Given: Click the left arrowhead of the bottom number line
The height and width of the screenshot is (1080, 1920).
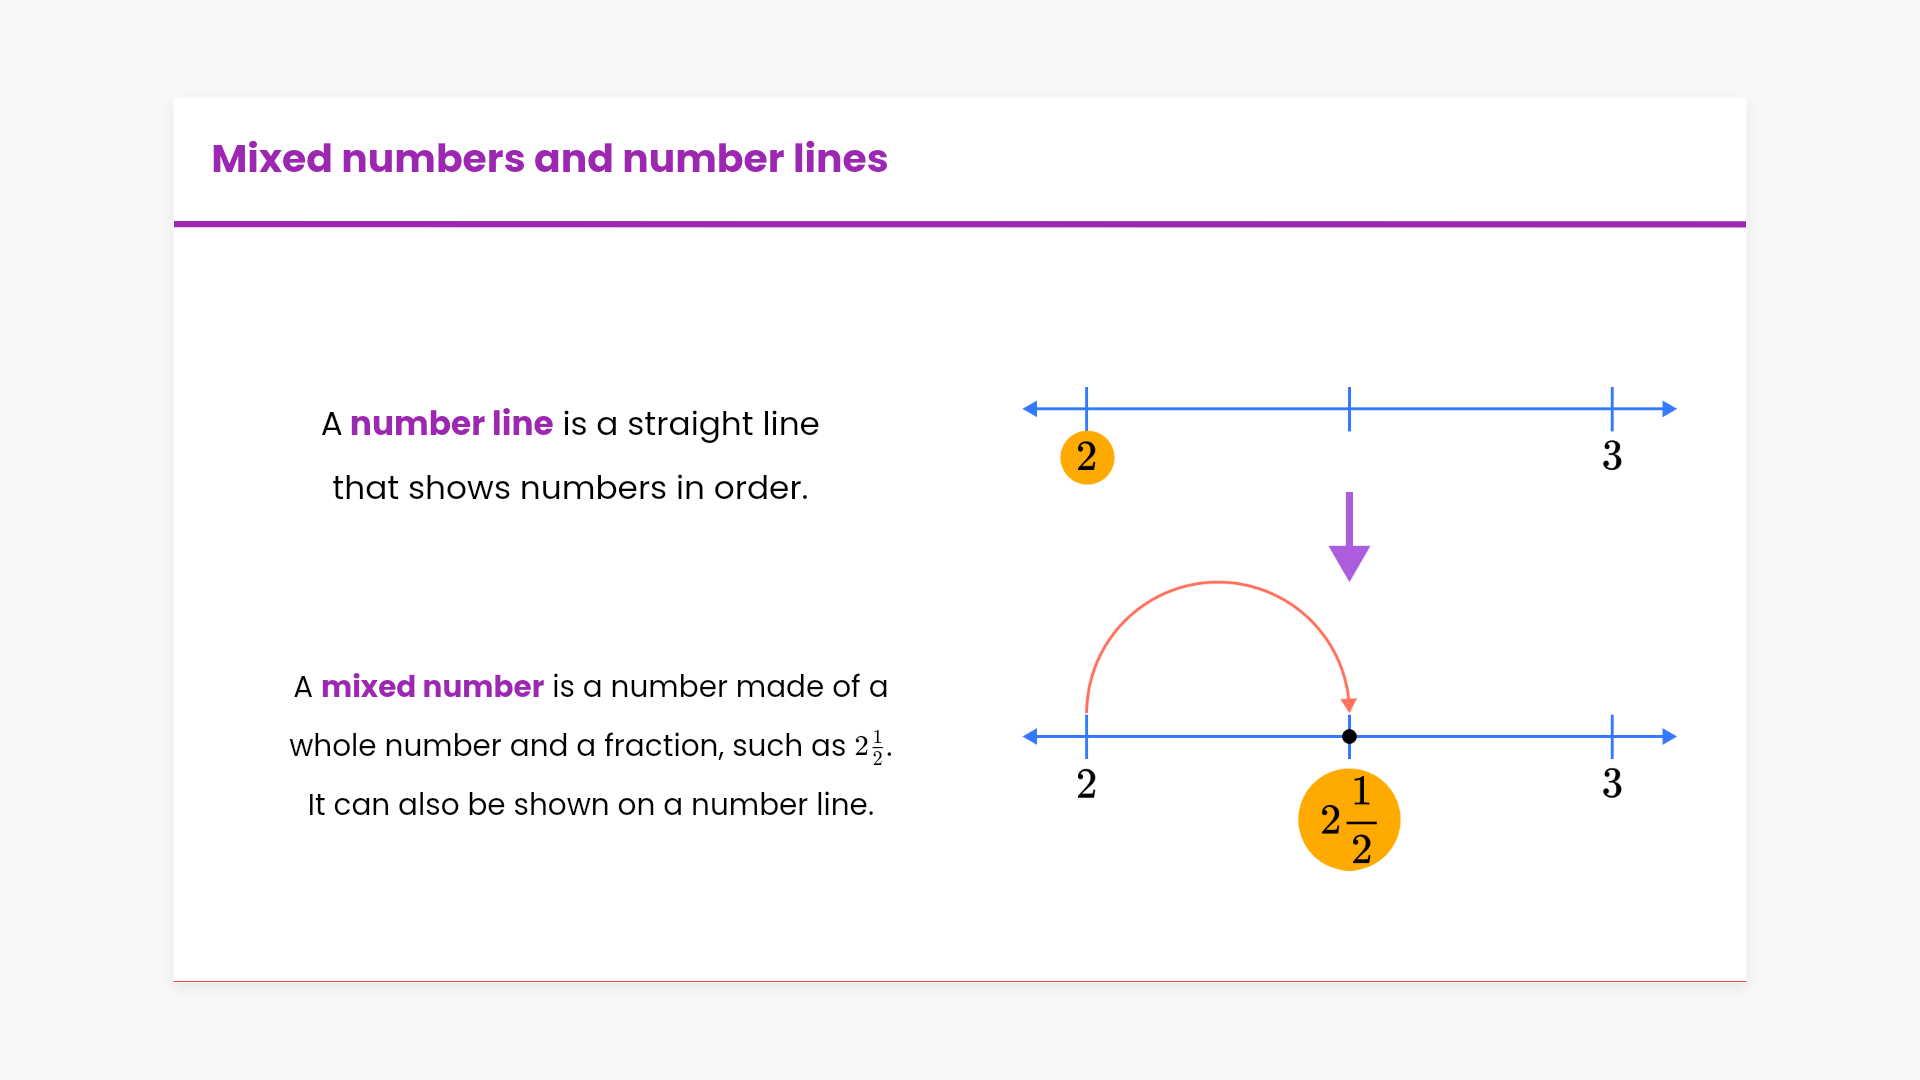Looking at the screenshot, I should pos(1031,737).
